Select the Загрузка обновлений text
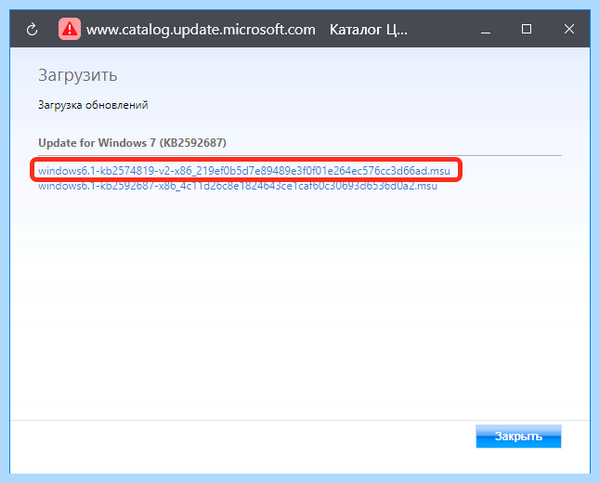Screen dimensions: 600x483 93,105
